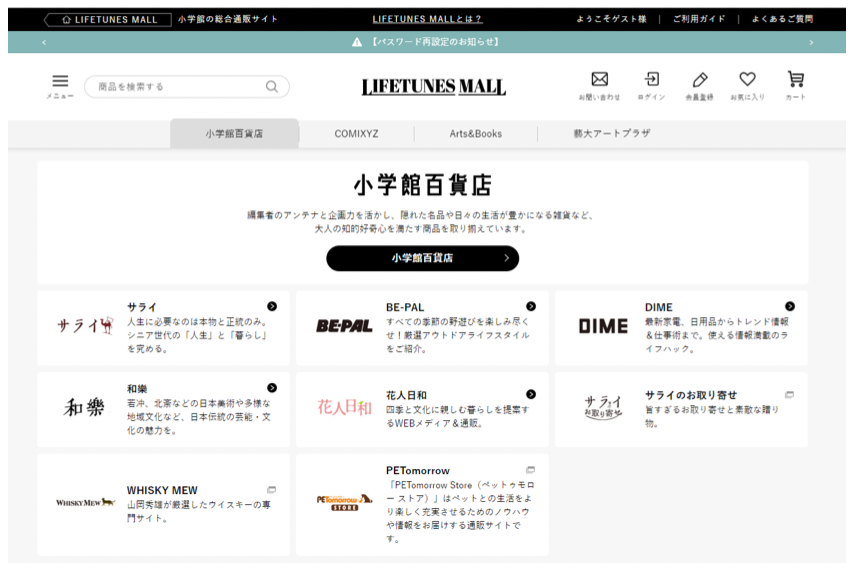Switch to the 藝大アートプラザ tab
Image resolution: width=856 pixels, height=571 pixels.
[x=611, y=134]
